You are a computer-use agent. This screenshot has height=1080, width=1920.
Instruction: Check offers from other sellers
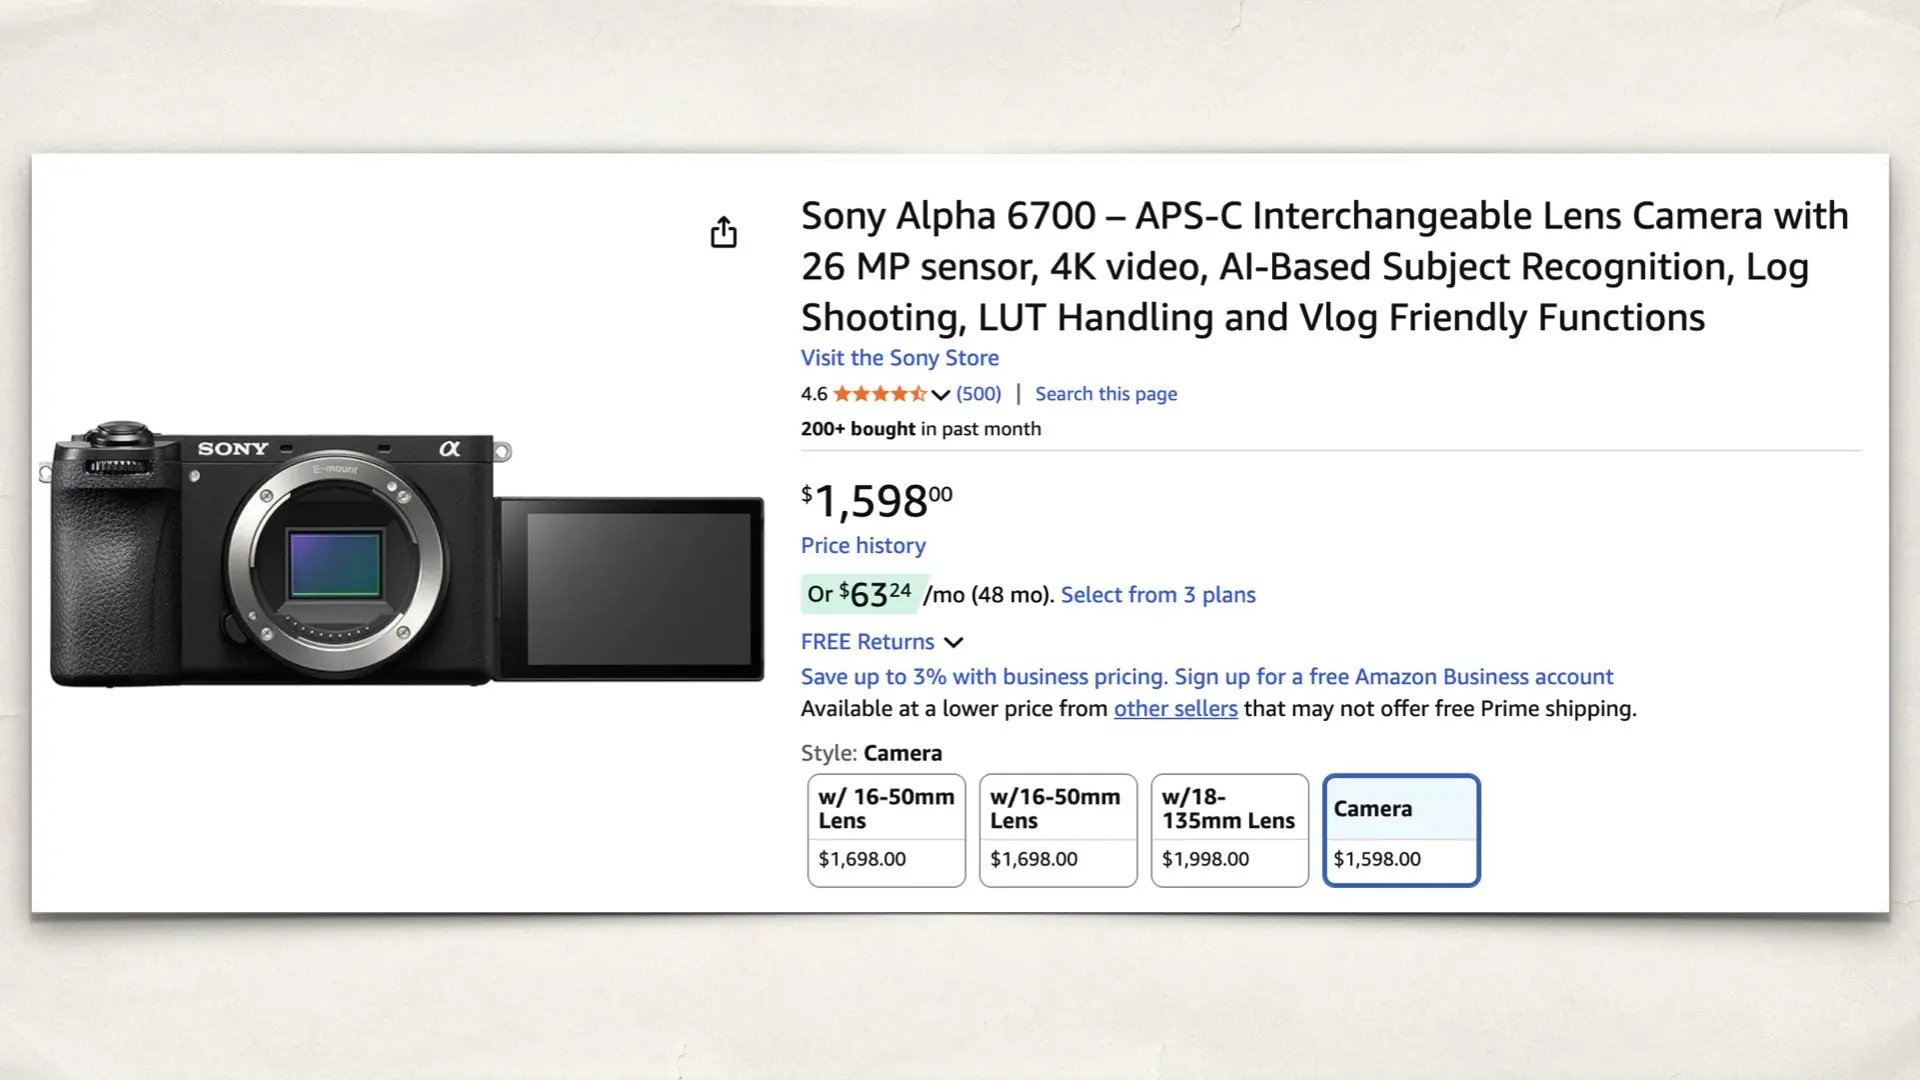tap(1175, 708)
